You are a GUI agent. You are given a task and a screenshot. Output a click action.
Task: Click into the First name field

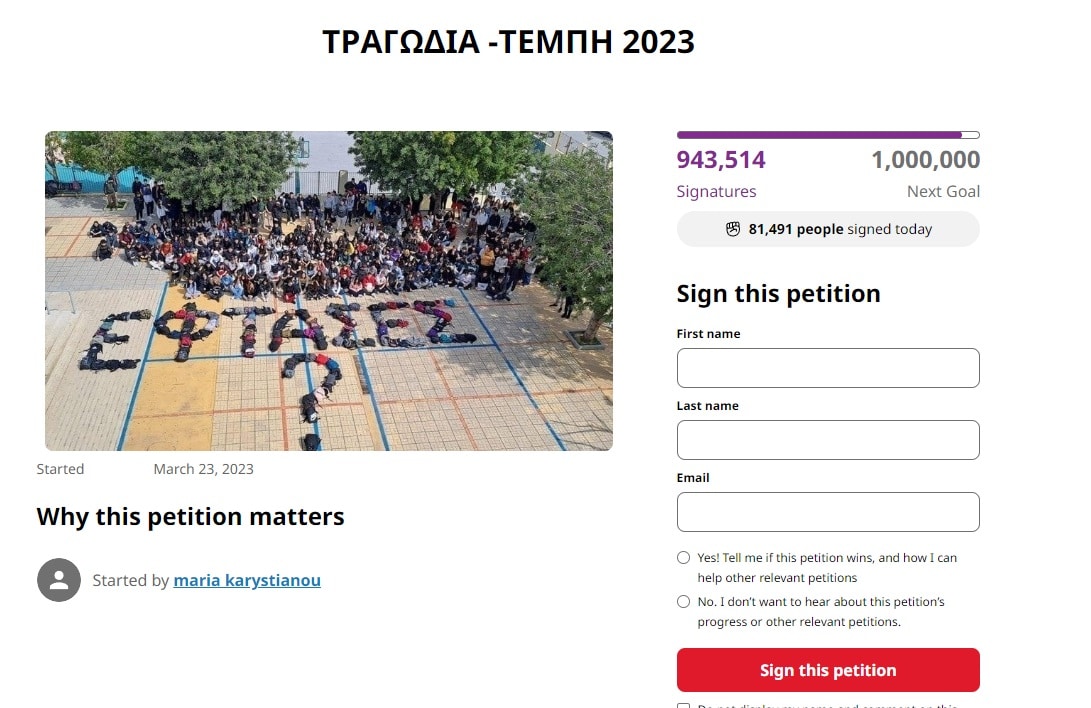[828, 368]
